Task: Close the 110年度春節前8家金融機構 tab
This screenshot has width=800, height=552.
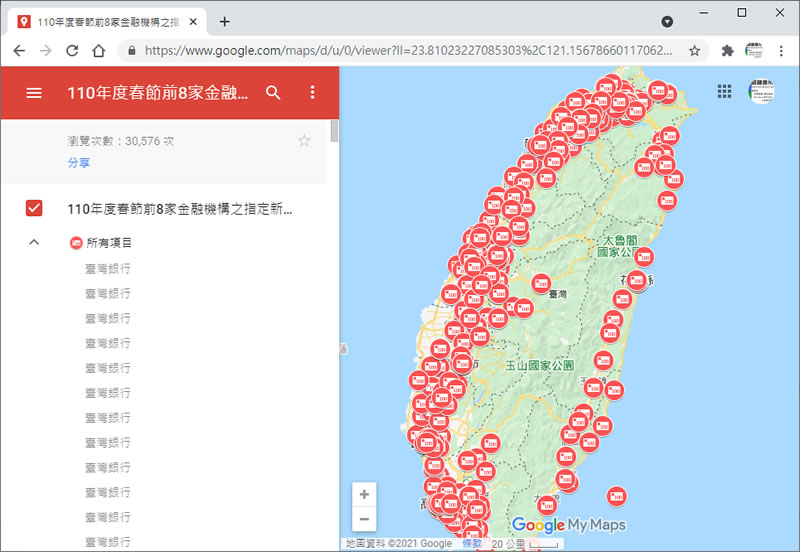Action: point(193,22)
